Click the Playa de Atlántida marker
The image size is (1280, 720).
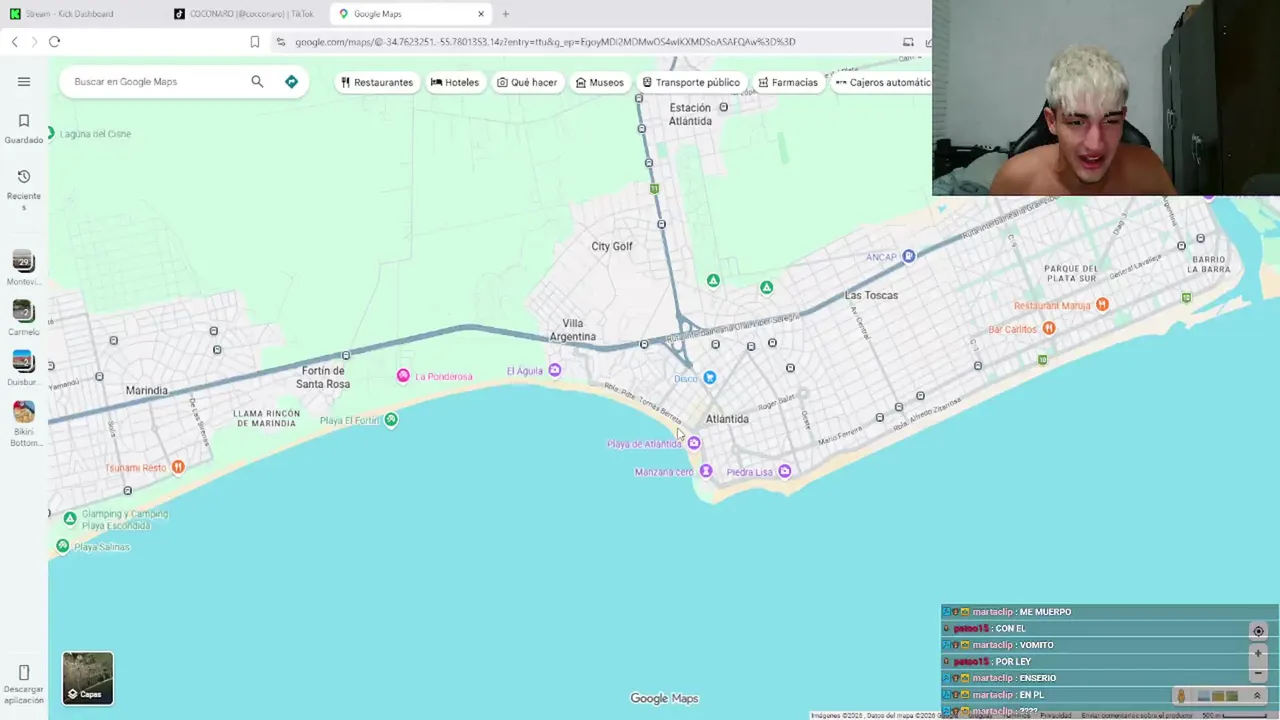click(x=694, y=443)
